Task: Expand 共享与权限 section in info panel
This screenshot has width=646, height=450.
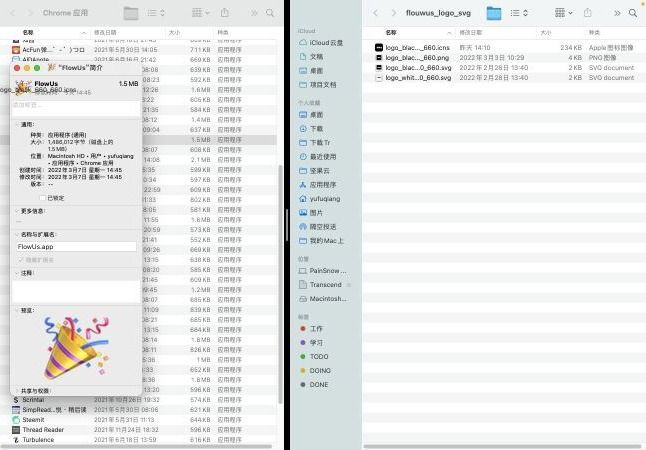Action: pyautogui.click(x=17, y=391)
